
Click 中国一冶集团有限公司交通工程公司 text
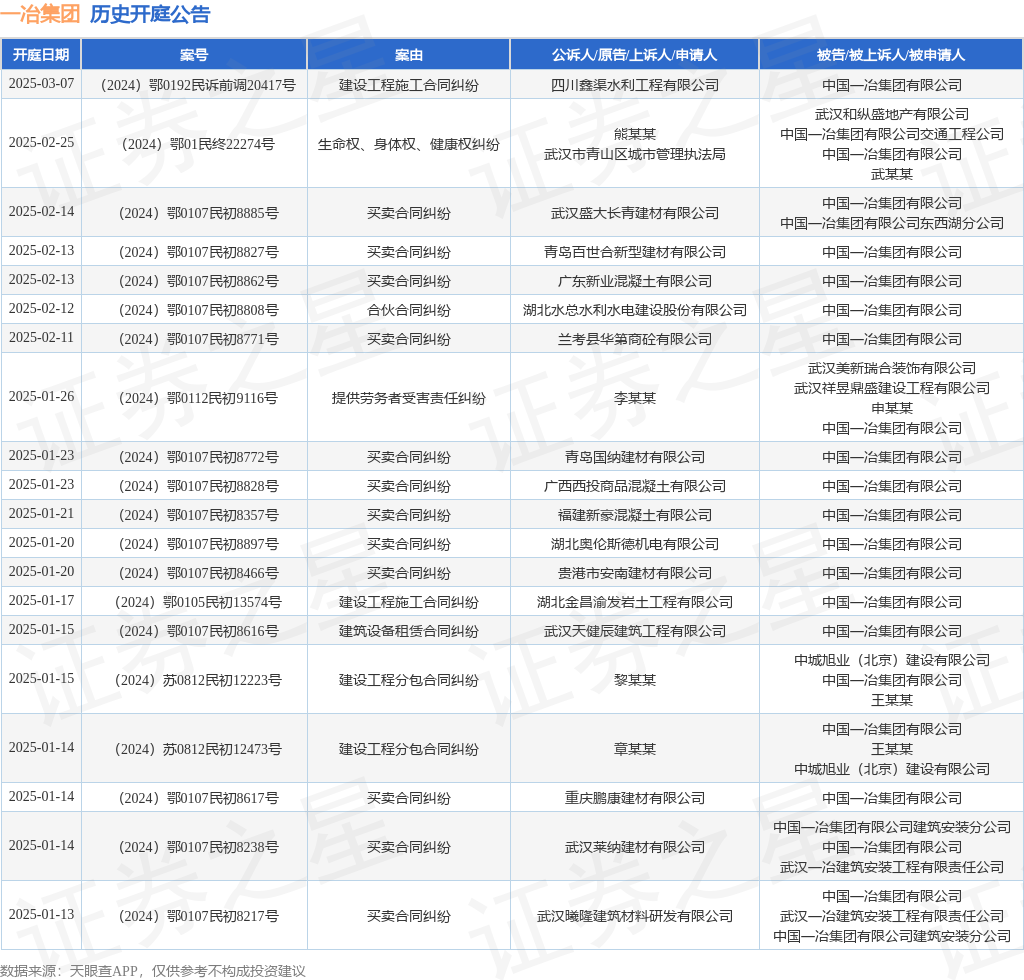pos(891,134)
